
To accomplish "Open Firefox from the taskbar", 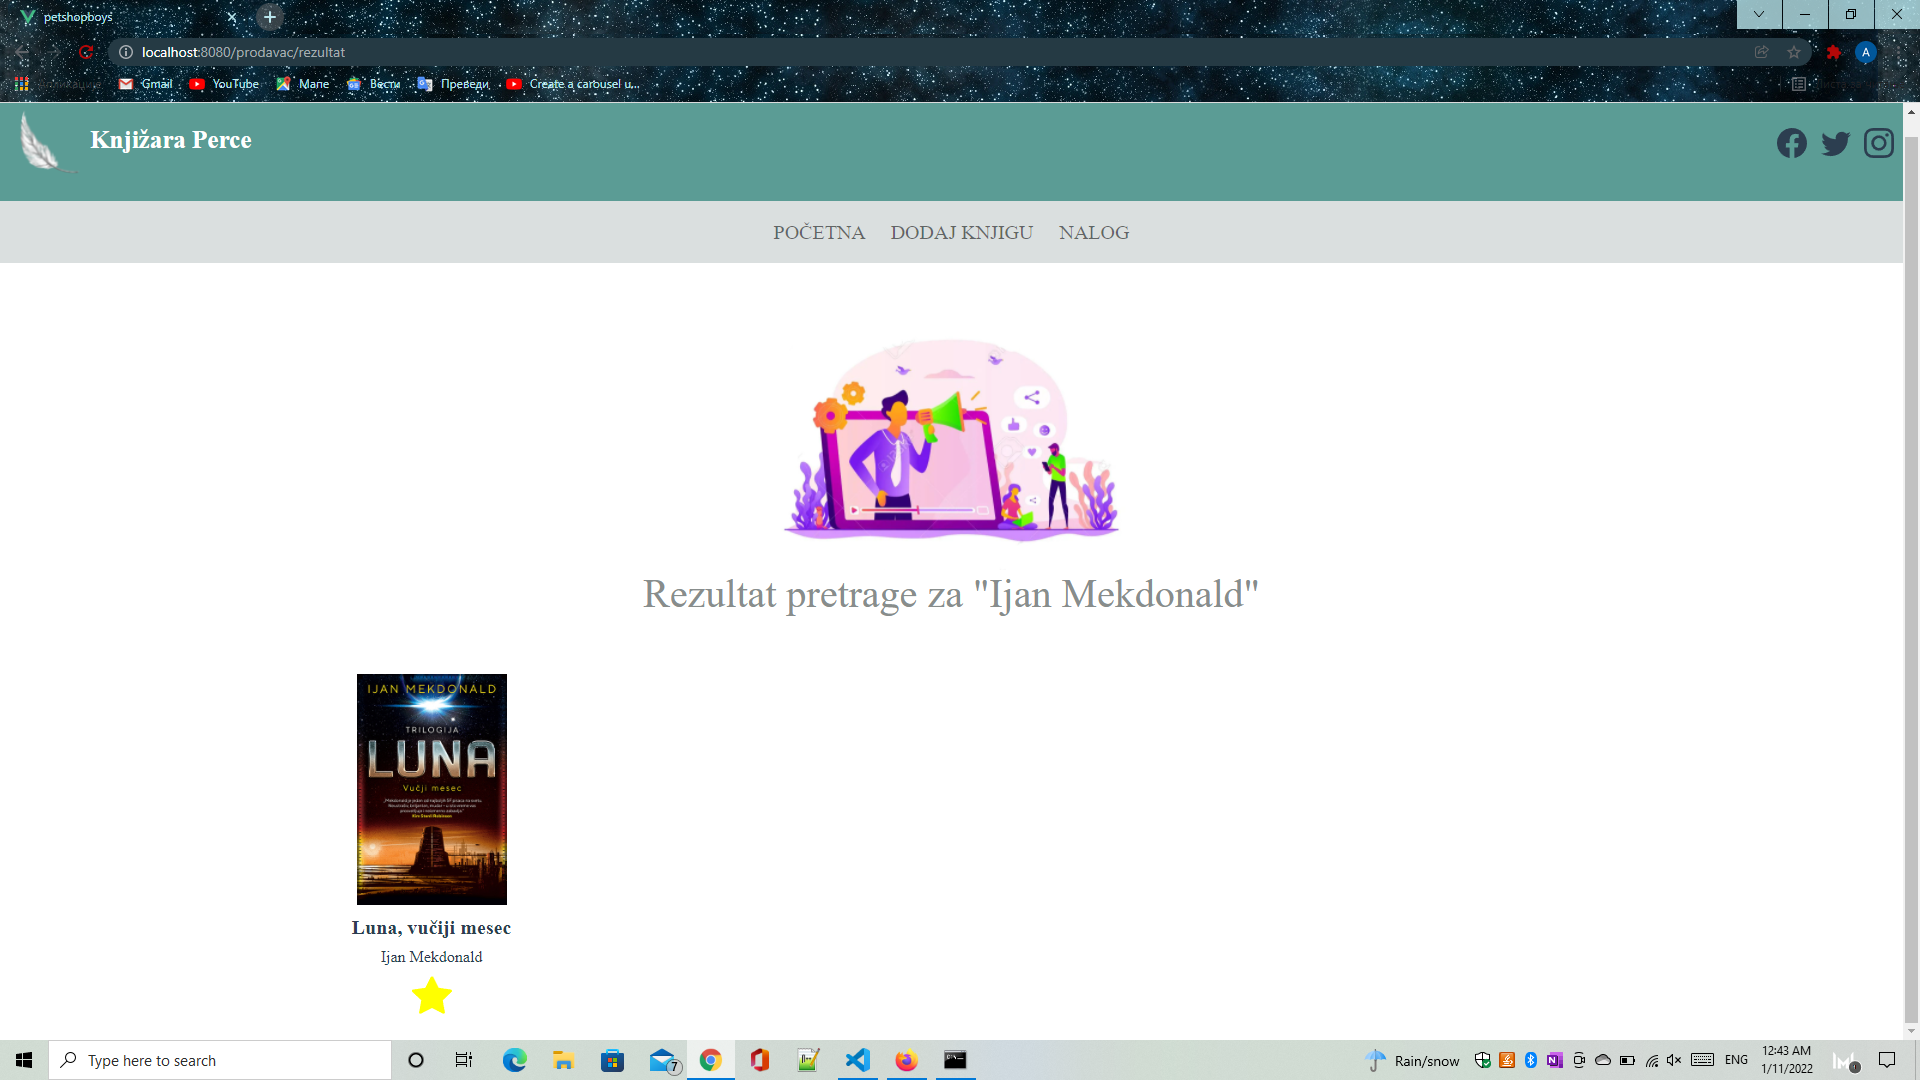I will pyautogui.click(x=906, y=1060).
